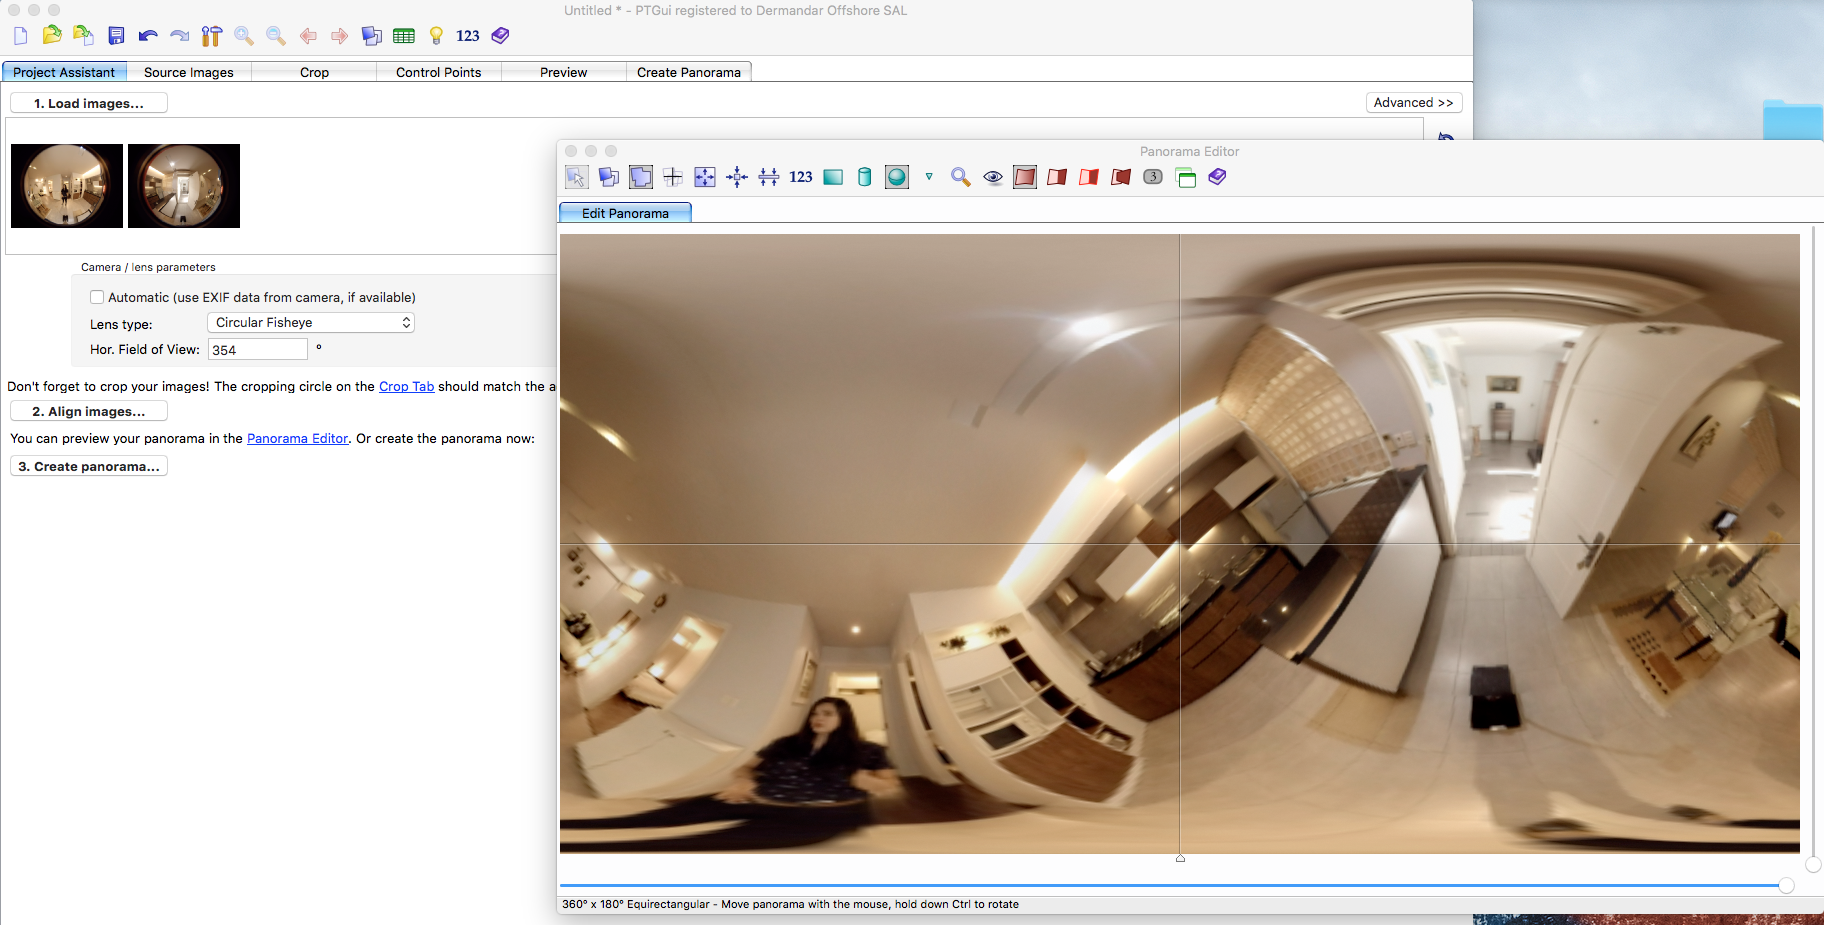Toggle the eye preview icon
The image size is (1824, 925).
[993, 177]
